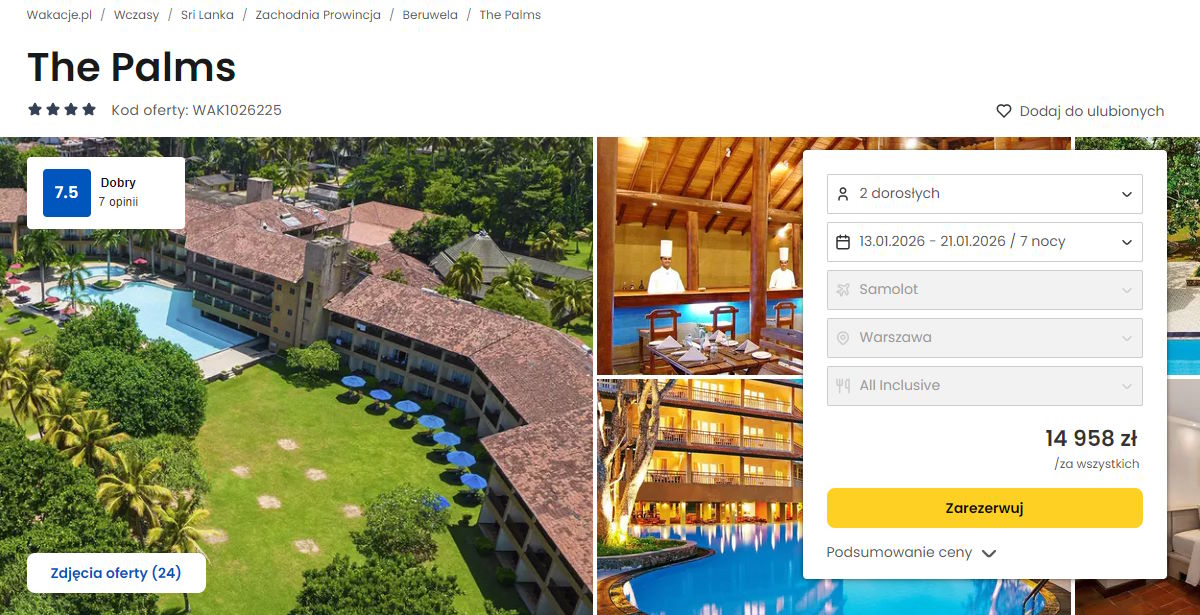The height and width of the screenshot is (615, 1200).
Task: Expand Podsumowanie ceny price summary
Action: tap(911, 552)
